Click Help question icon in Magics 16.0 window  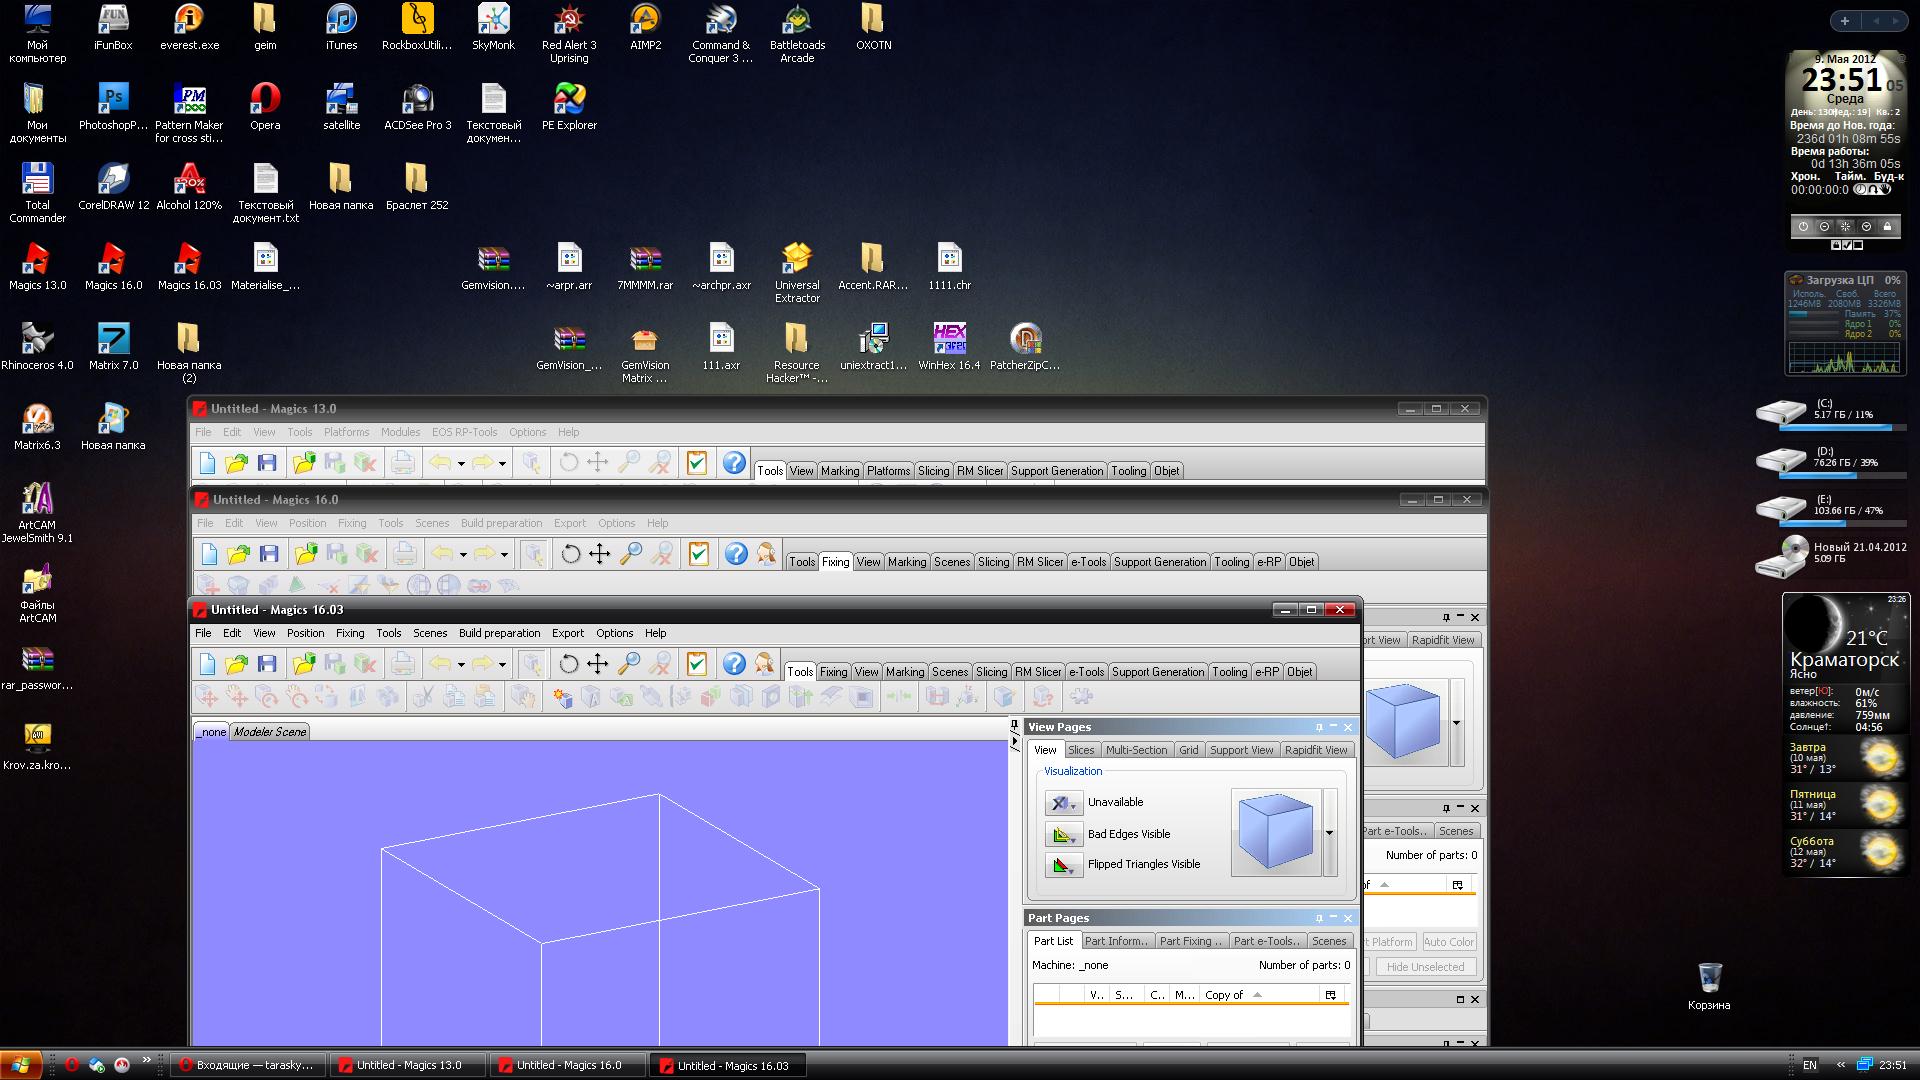(736, 554)
